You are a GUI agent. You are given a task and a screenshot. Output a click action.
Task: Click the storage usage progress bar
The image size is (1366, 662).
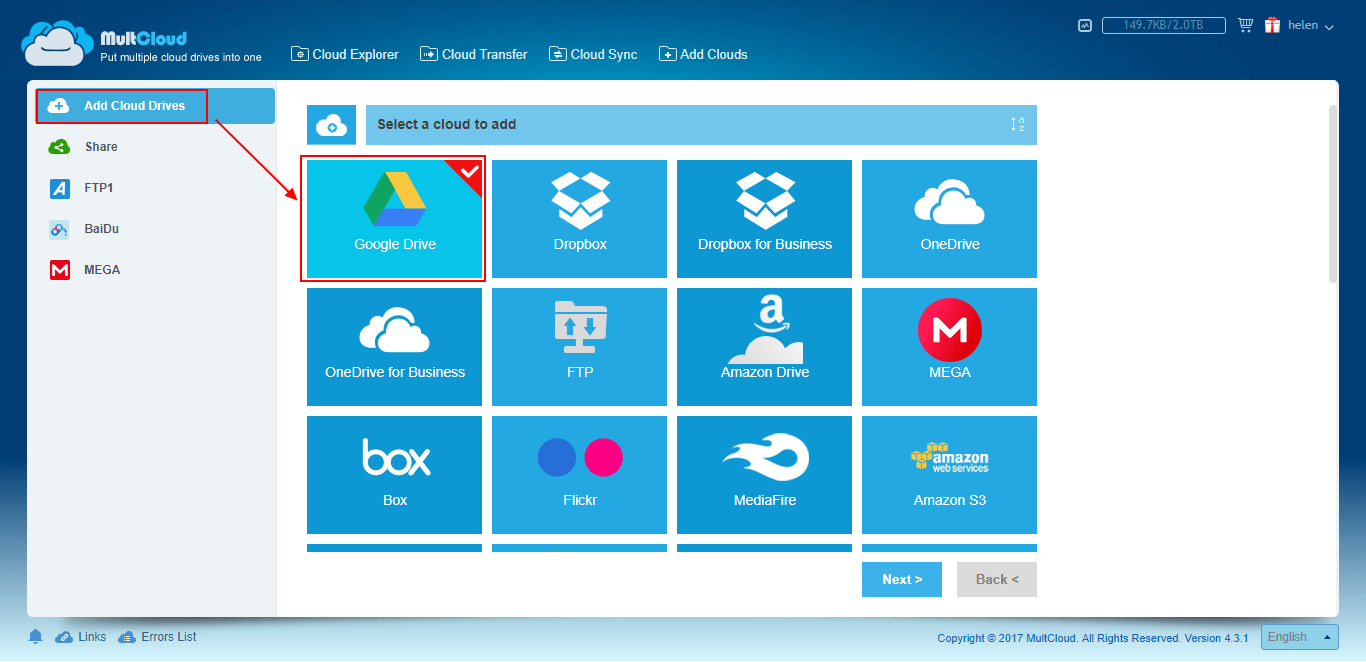coord(1165,26)
